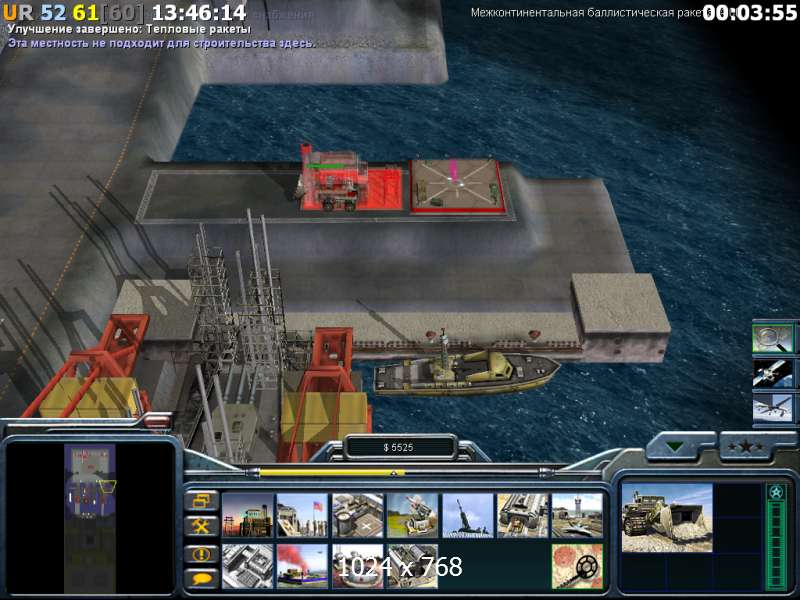The width and height of the screenshot is (800, 600).
Task: Use the spy satellite power shortcut
Action: point(772,373)
